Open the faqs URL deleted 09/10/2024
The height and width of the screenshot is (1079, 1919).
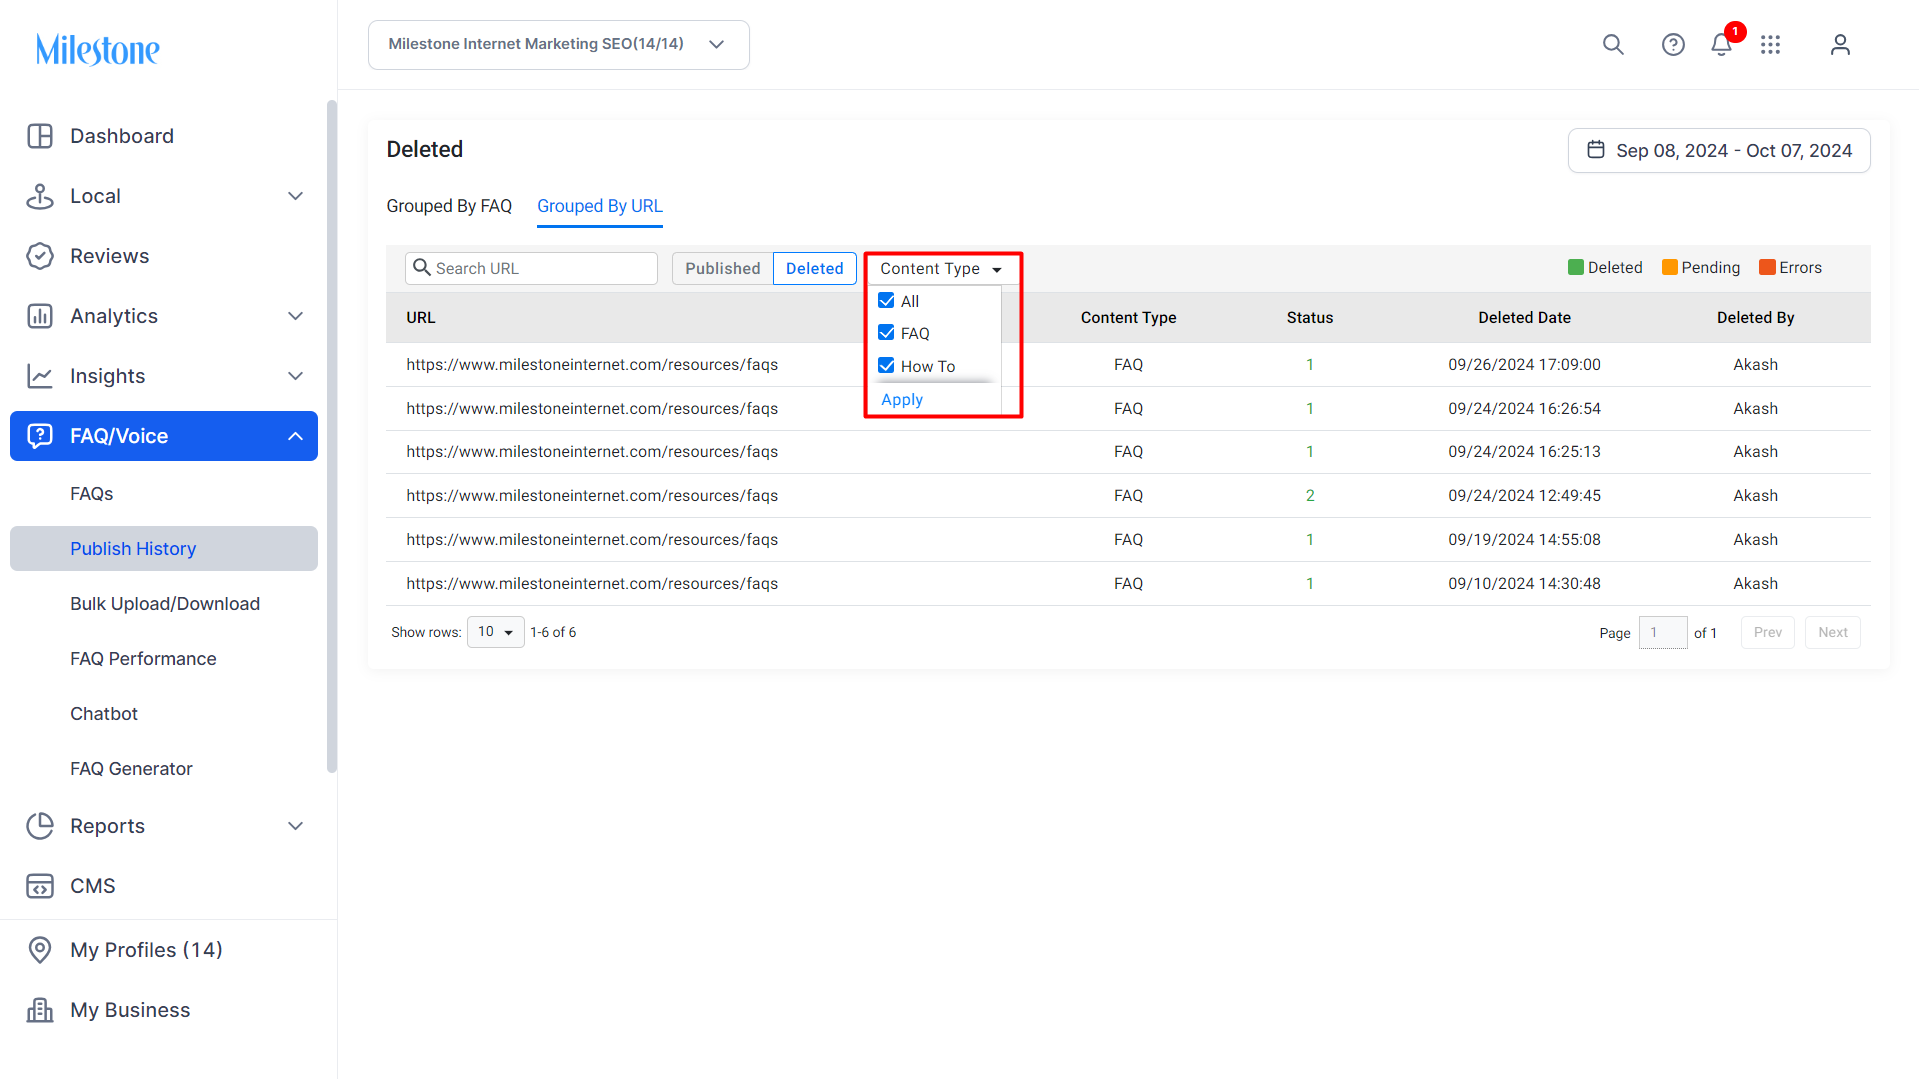coord(592,584)
